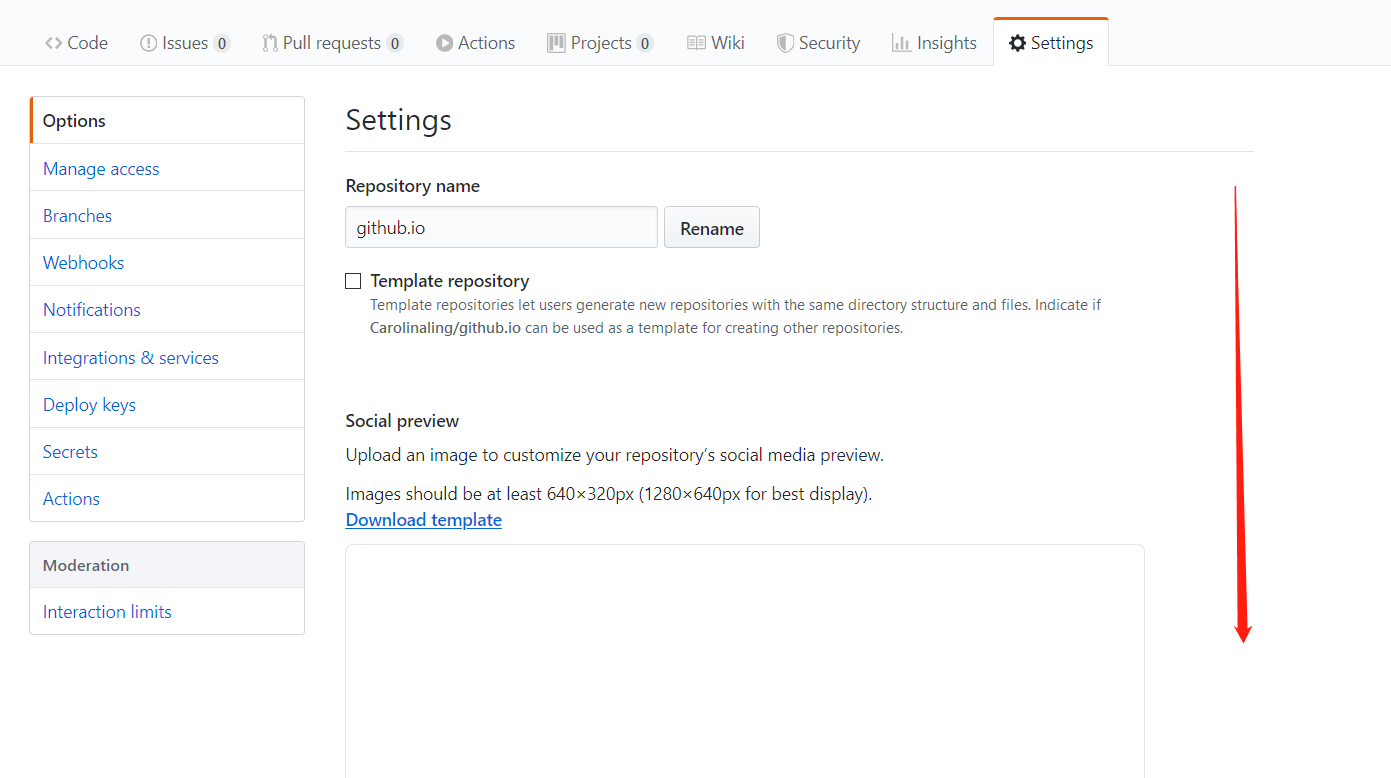The width and height of the screenshot is (1391, 778).
Task: Click the social preview image area
Action: click(x=745, y=661)
